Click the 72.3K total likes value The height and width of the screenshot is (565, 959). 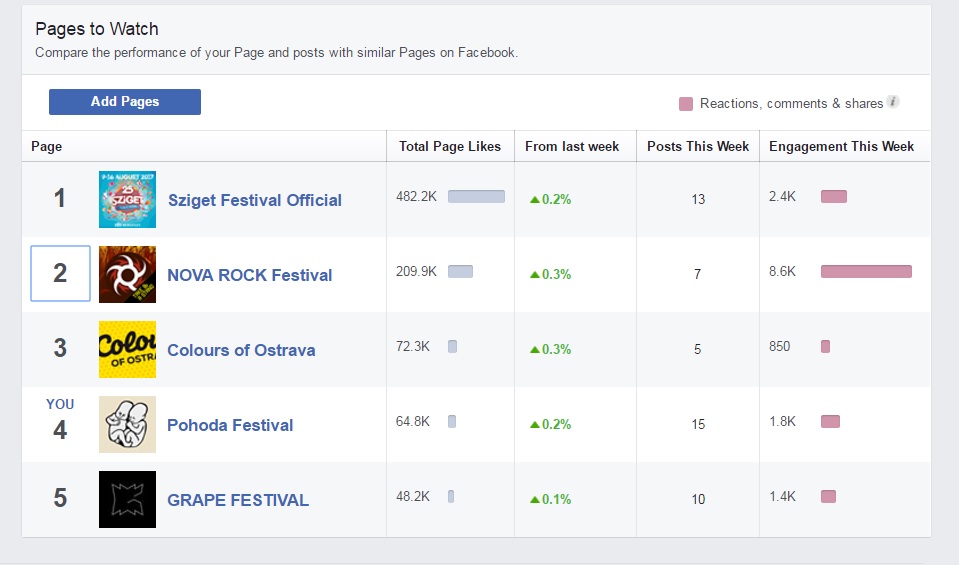pyautogui.click(x=413, y=347)
